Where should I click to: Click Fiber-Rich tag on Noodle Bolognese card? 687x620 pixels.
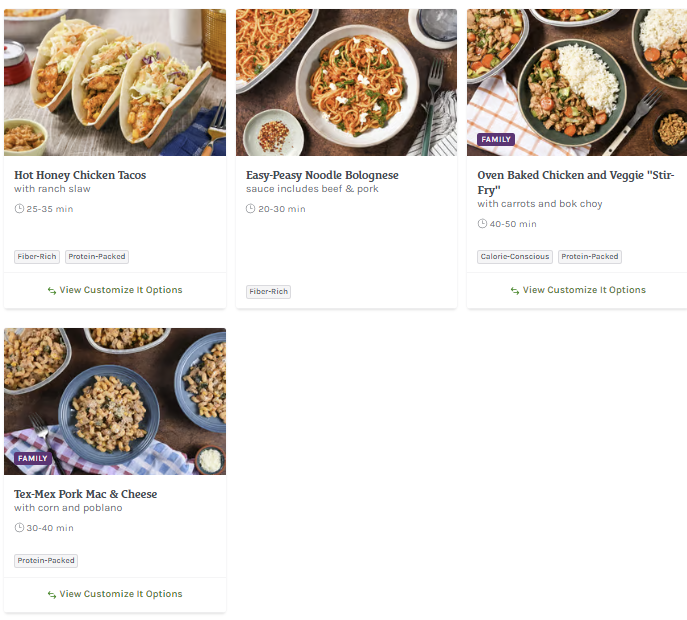269,292
